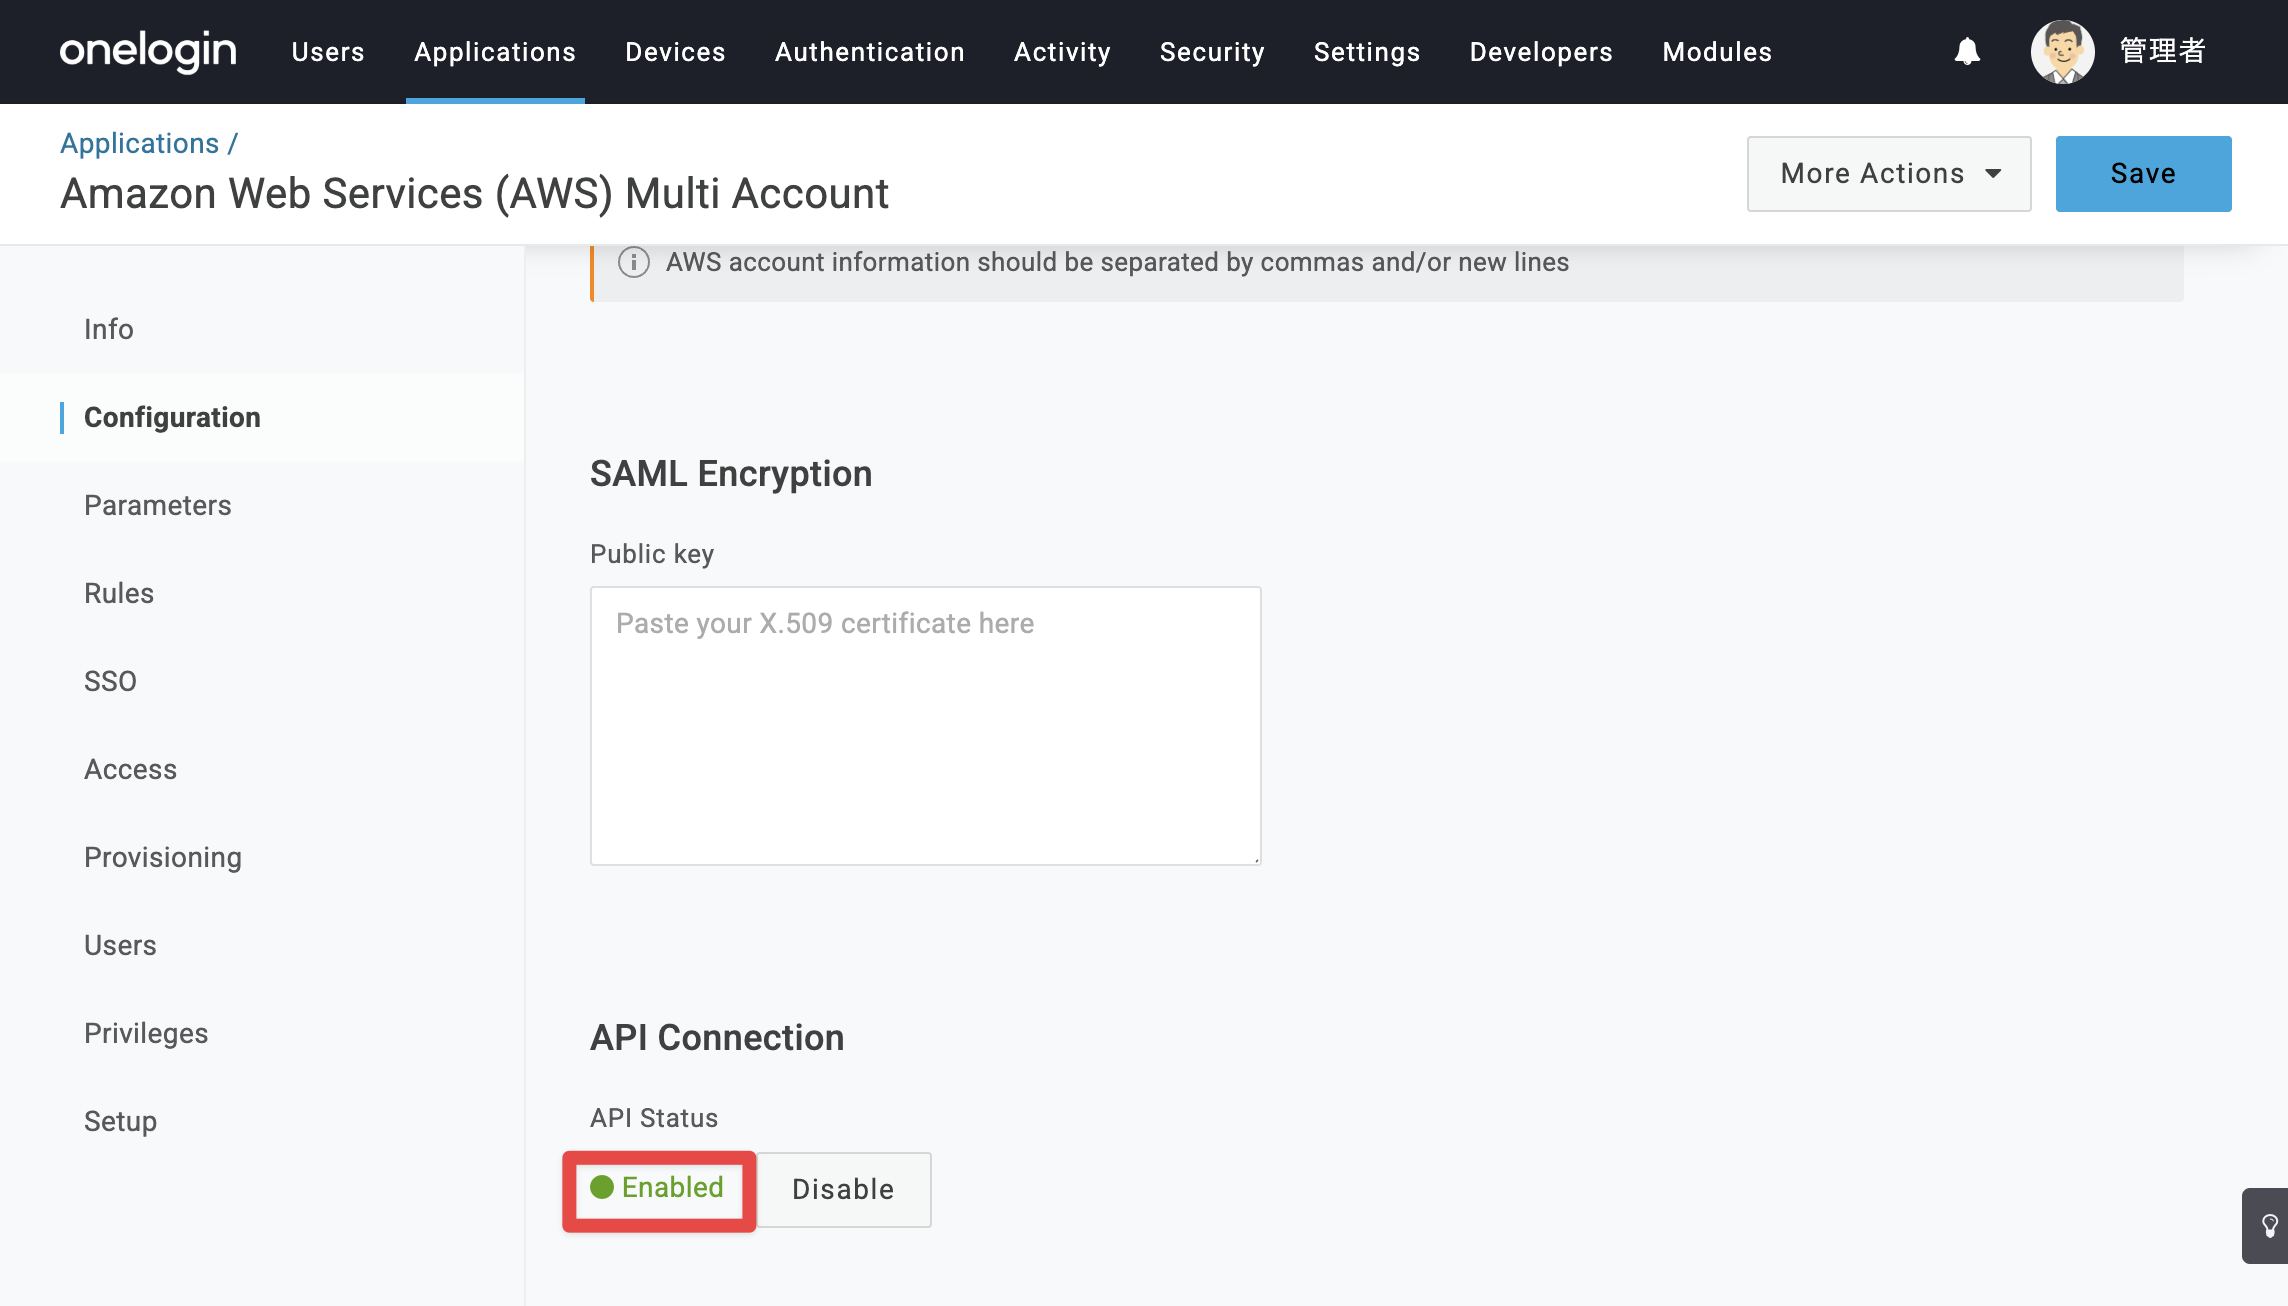Switch to the Info tab

[x=109, y=329]
